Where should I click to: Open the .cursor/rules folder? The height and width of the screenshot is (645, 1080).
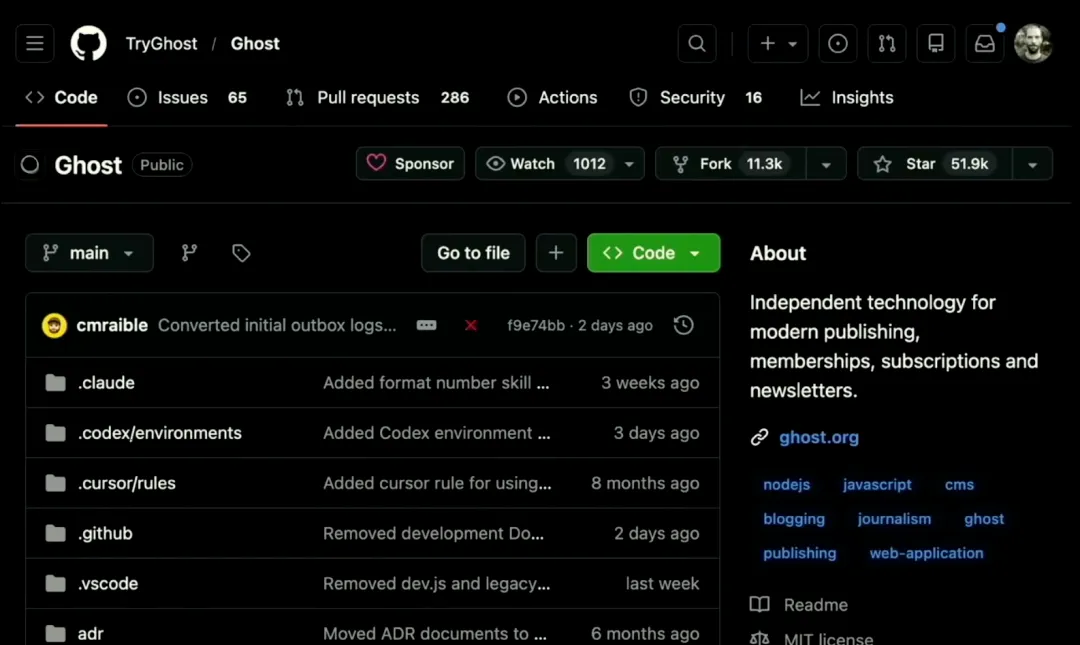pos(127,483)
